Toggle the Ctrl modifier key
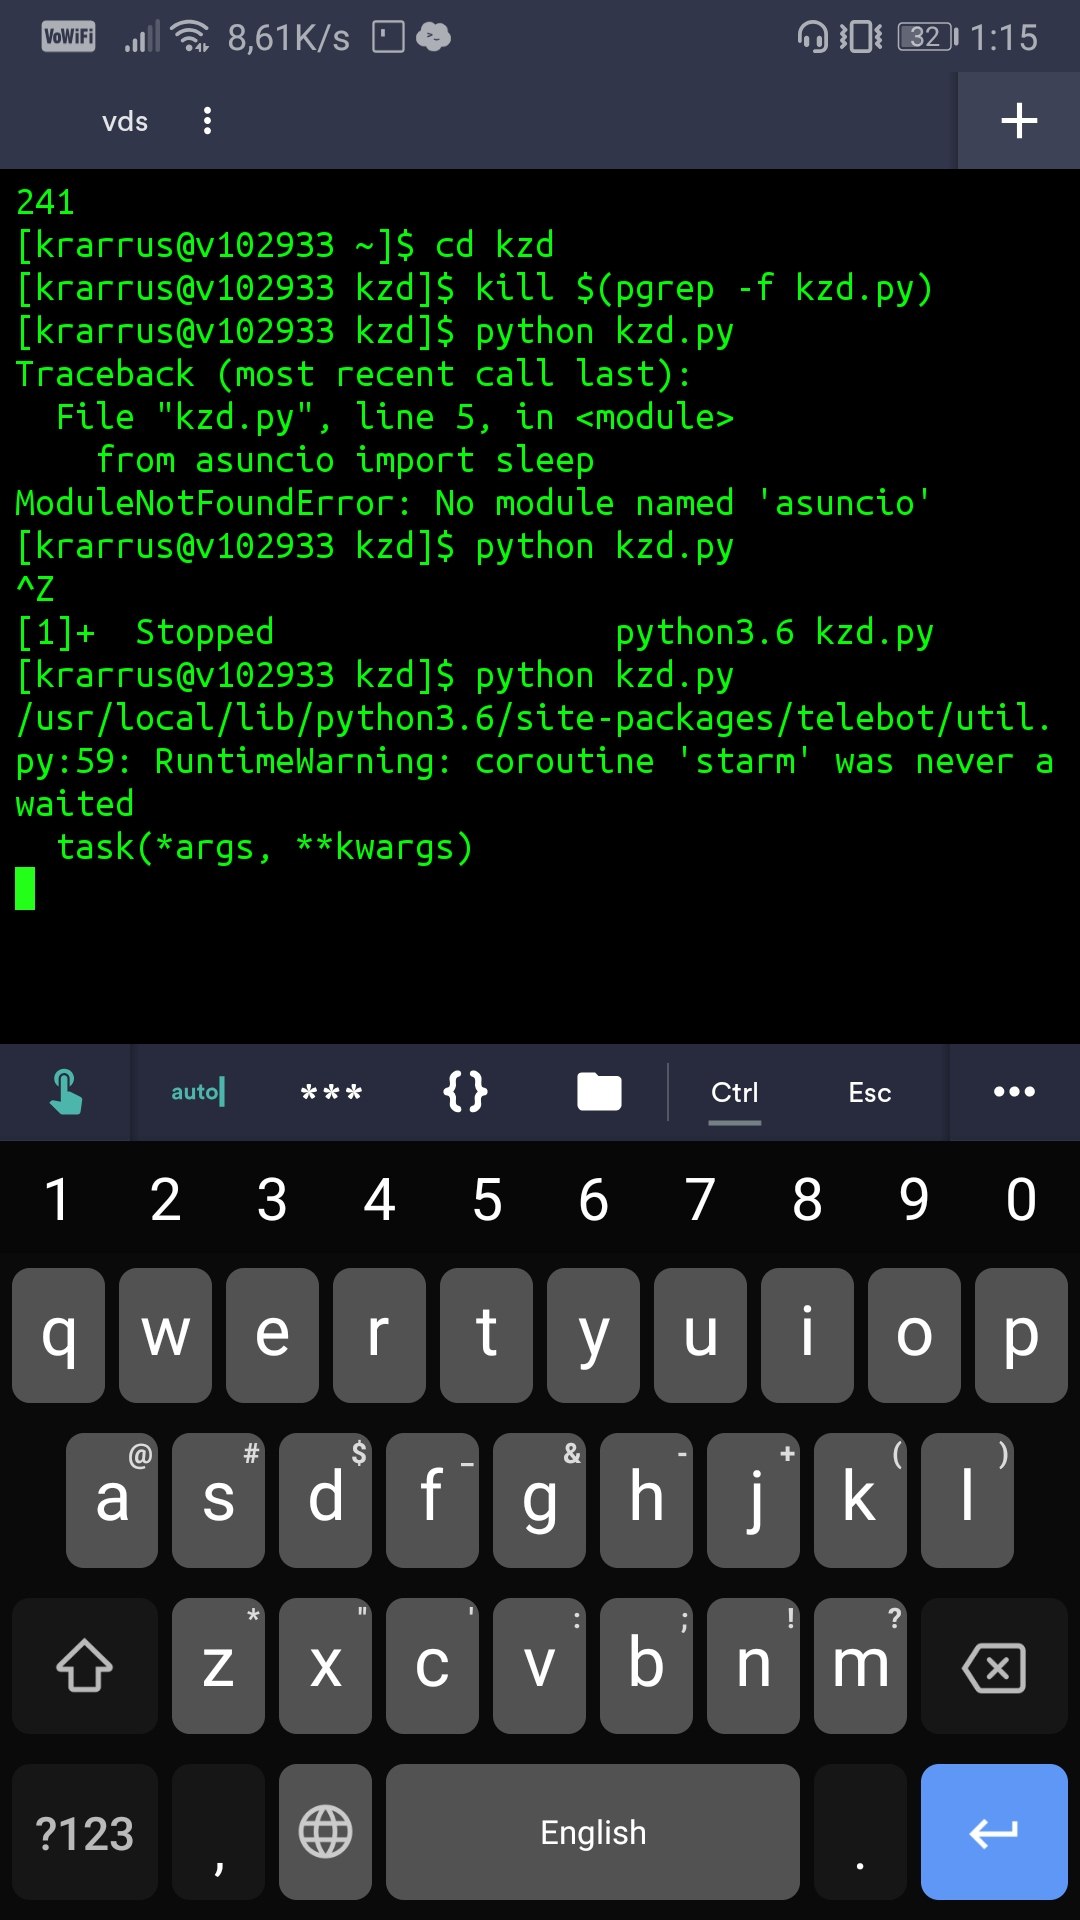The height and width of the screenshot is (1920, 1080). pyautogui.click(x=735, y=1092)
